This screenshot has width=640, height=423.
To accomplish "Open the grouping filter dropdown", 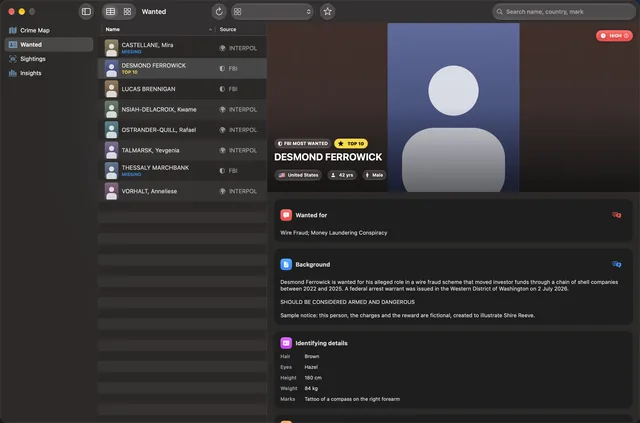I will pyautogui.click(x=272, y=11).
